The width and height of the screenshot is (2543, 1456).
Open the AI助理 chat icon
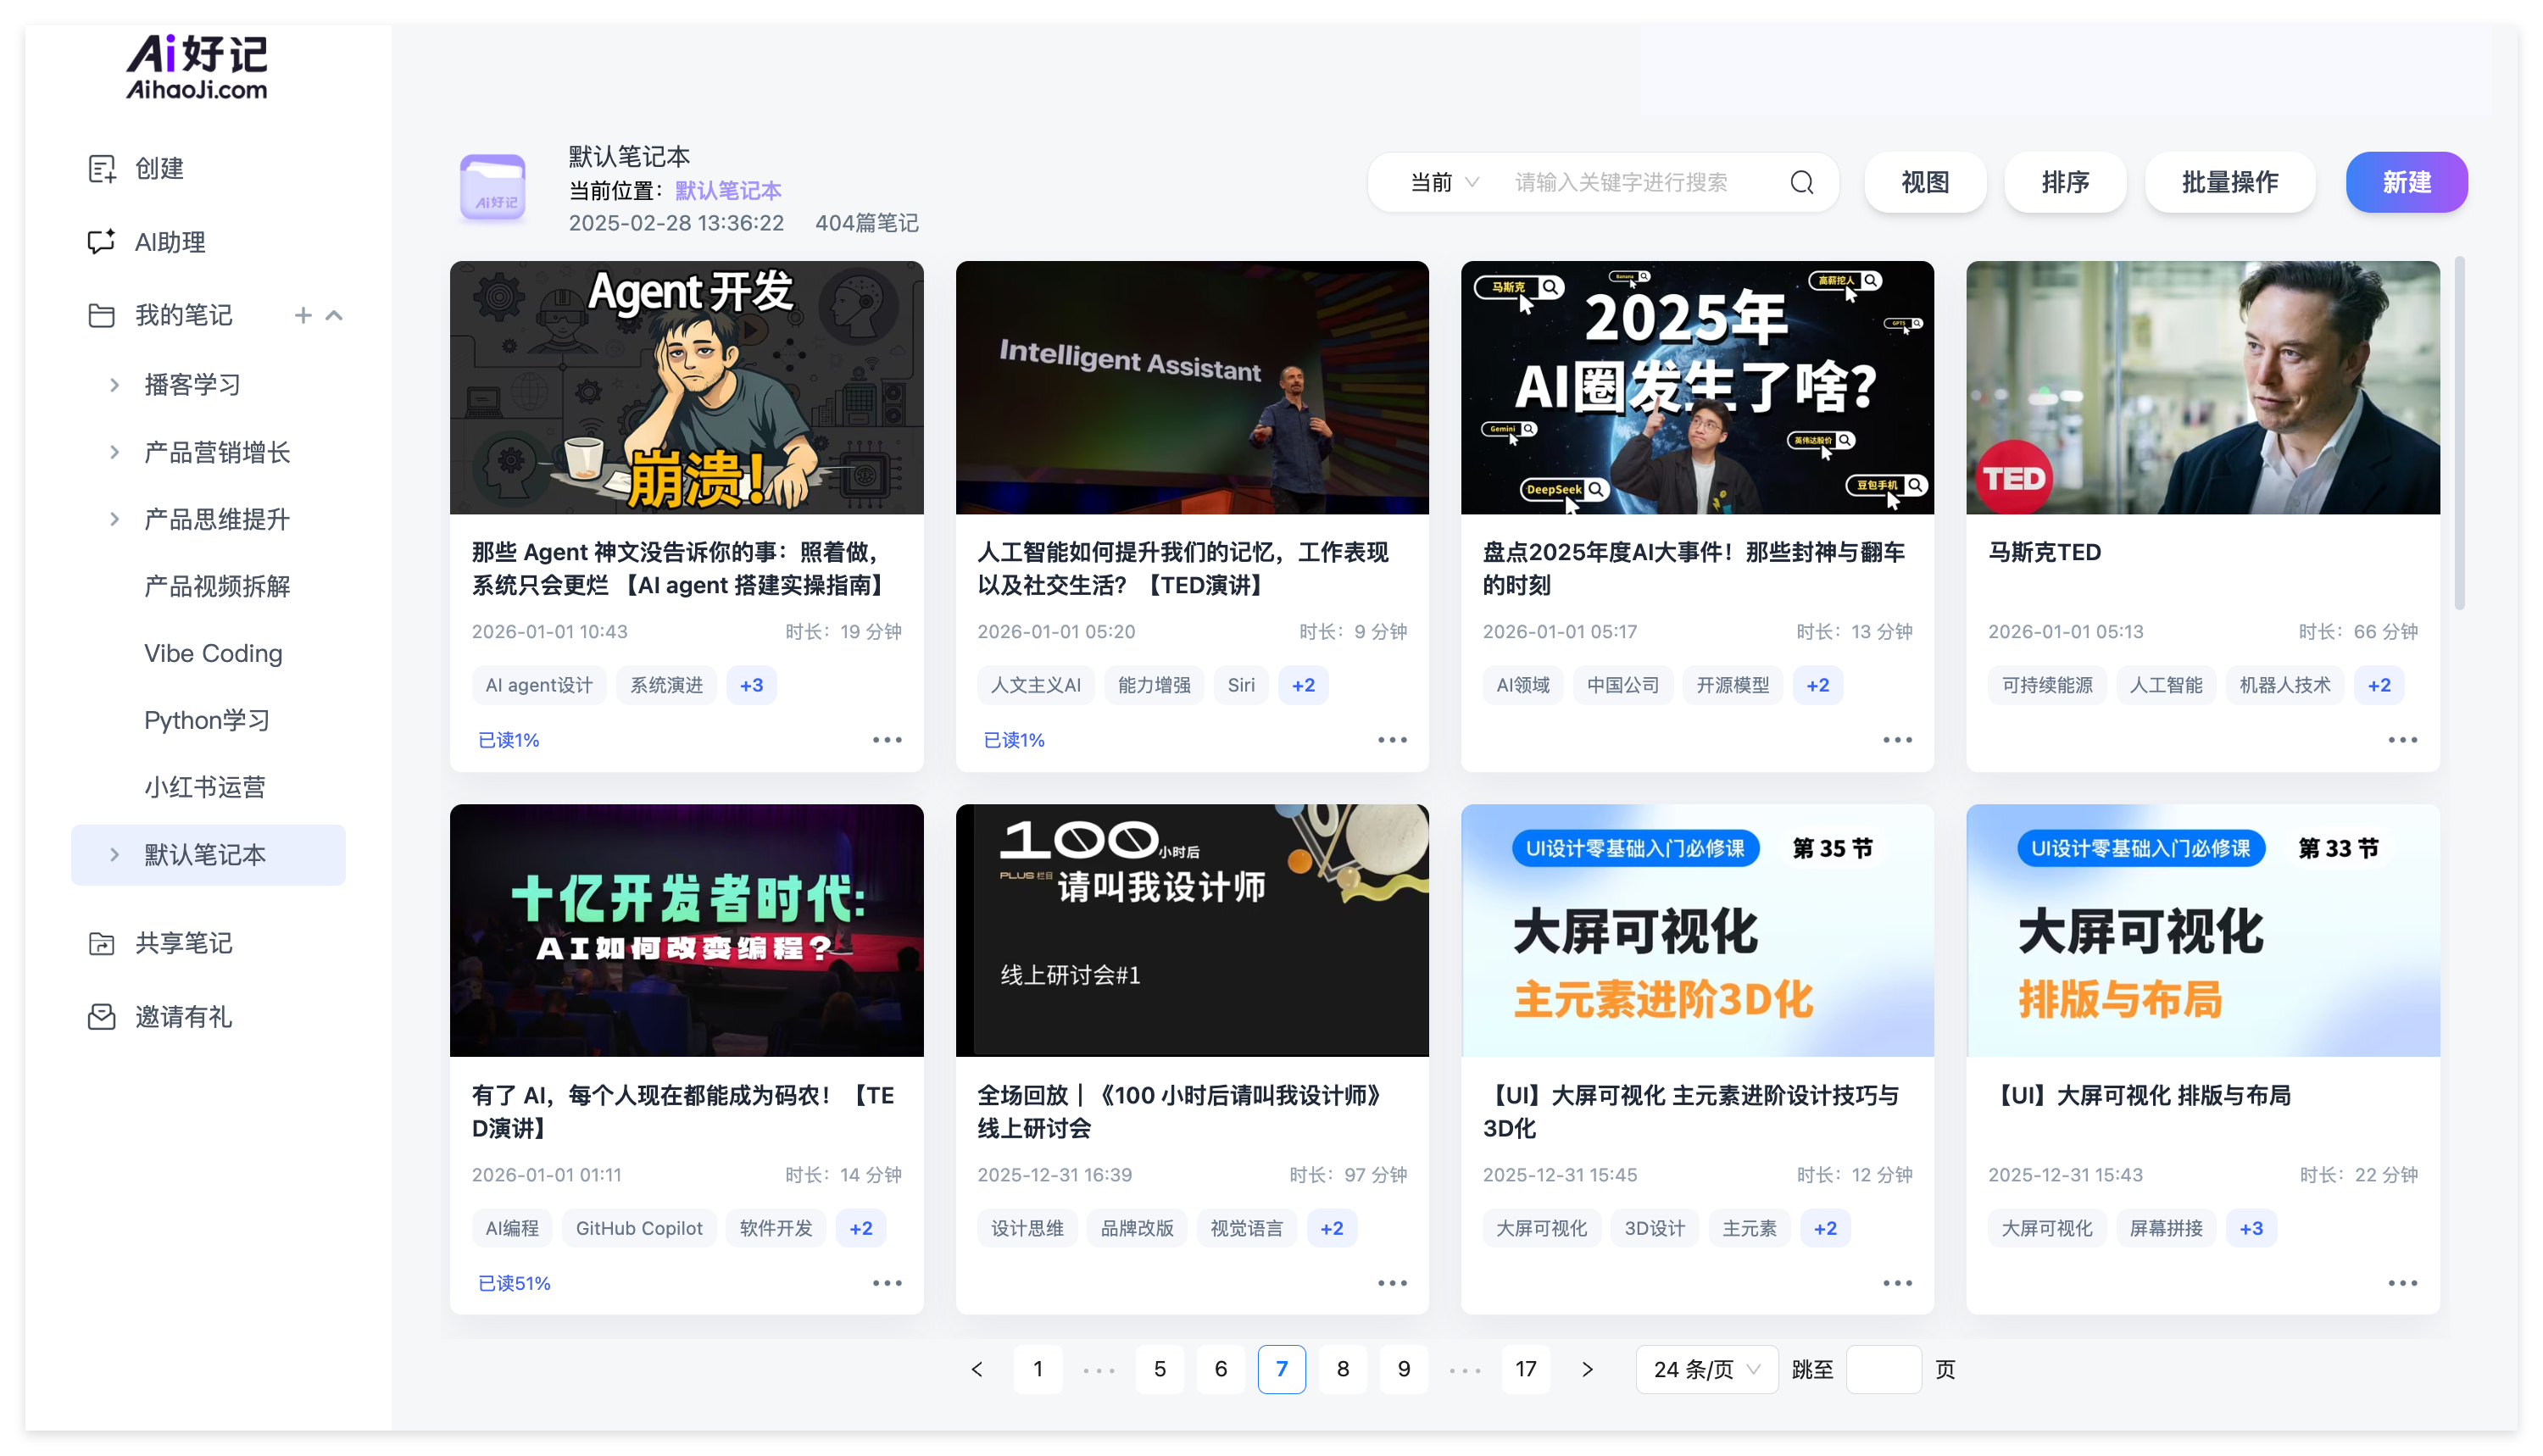pos(101,241)
